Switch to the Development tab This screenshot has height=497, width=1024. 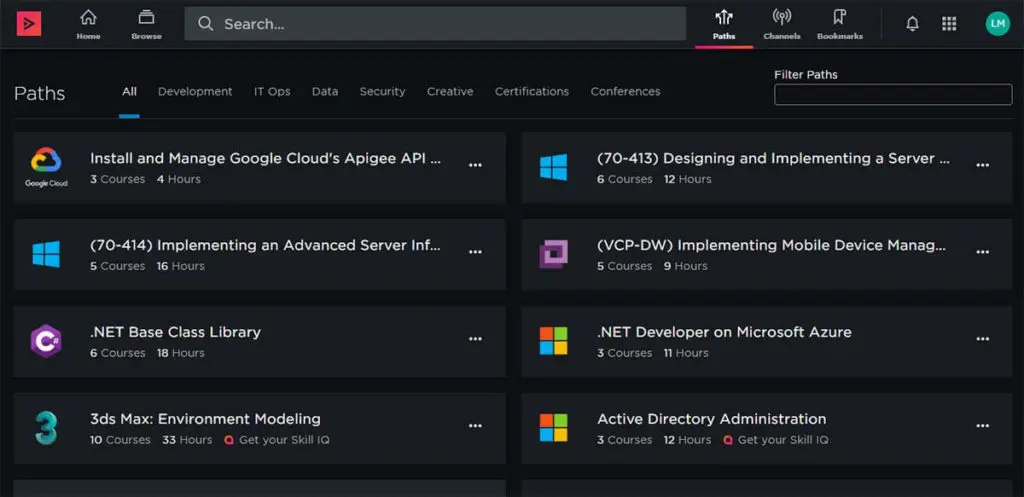coord(195,91)
